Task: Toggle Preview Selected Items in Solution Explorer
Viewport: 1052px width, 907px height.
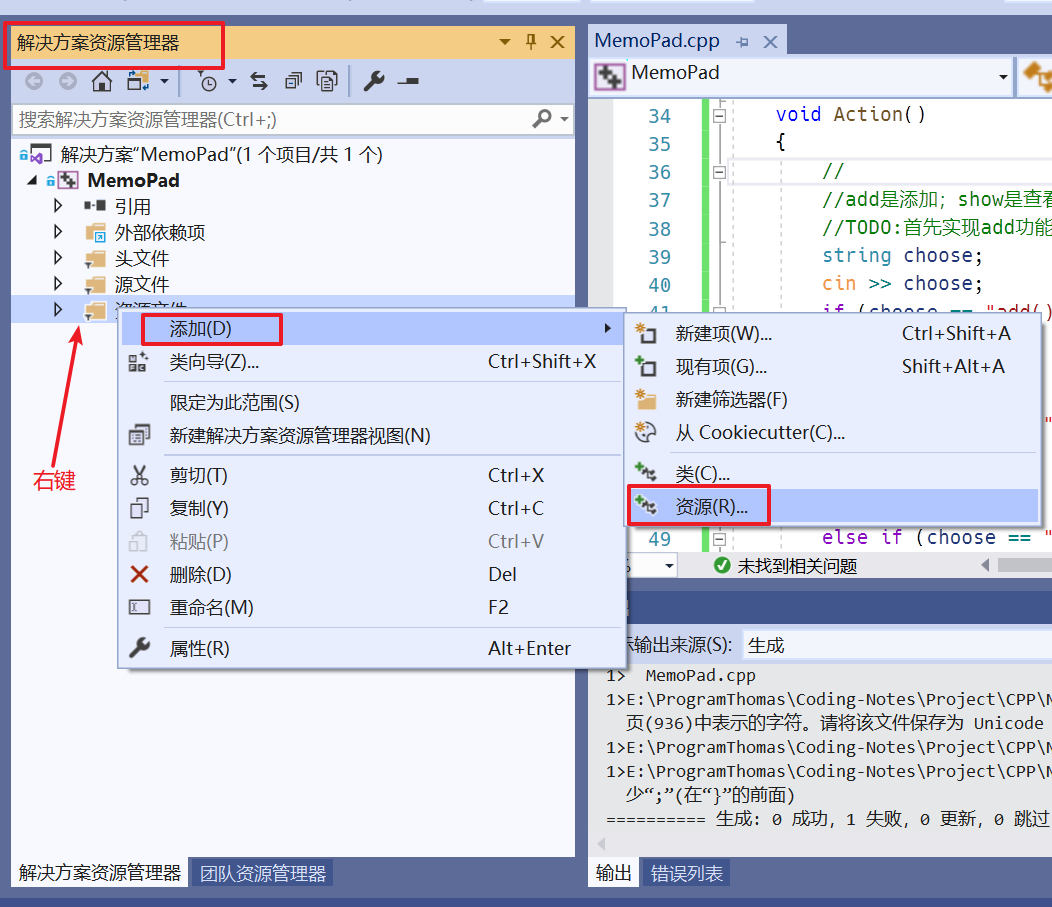Action: coord(327,81)
